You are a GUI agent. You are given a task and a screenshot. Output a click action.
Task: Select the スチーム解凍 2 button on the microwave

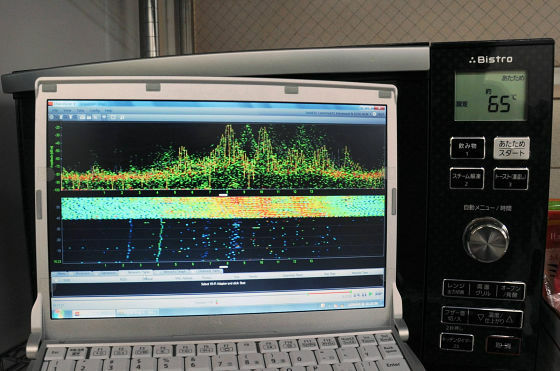pos(467,178)
